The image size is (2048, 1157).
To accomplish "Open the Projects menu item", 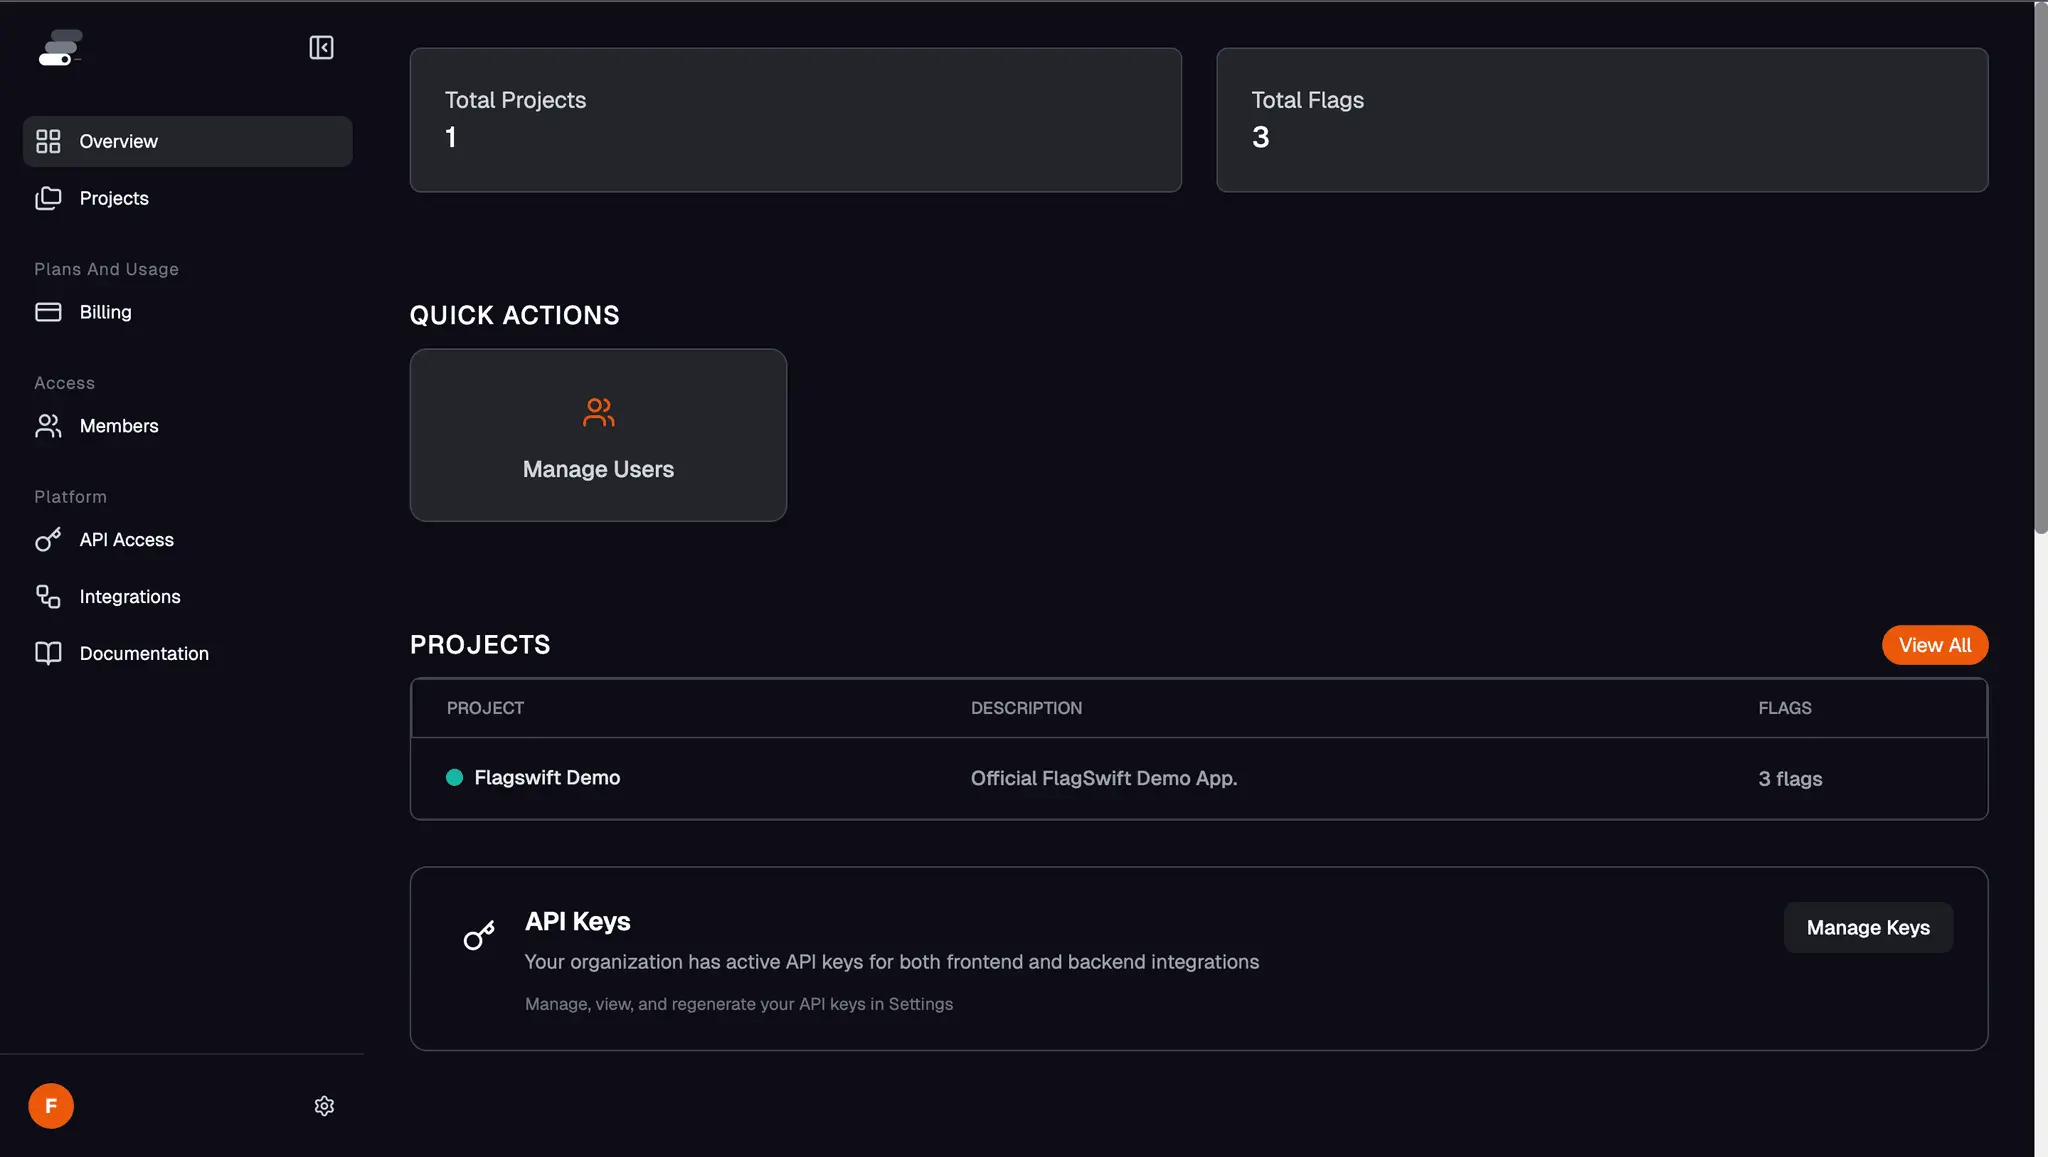I will [x=188, y=198].
